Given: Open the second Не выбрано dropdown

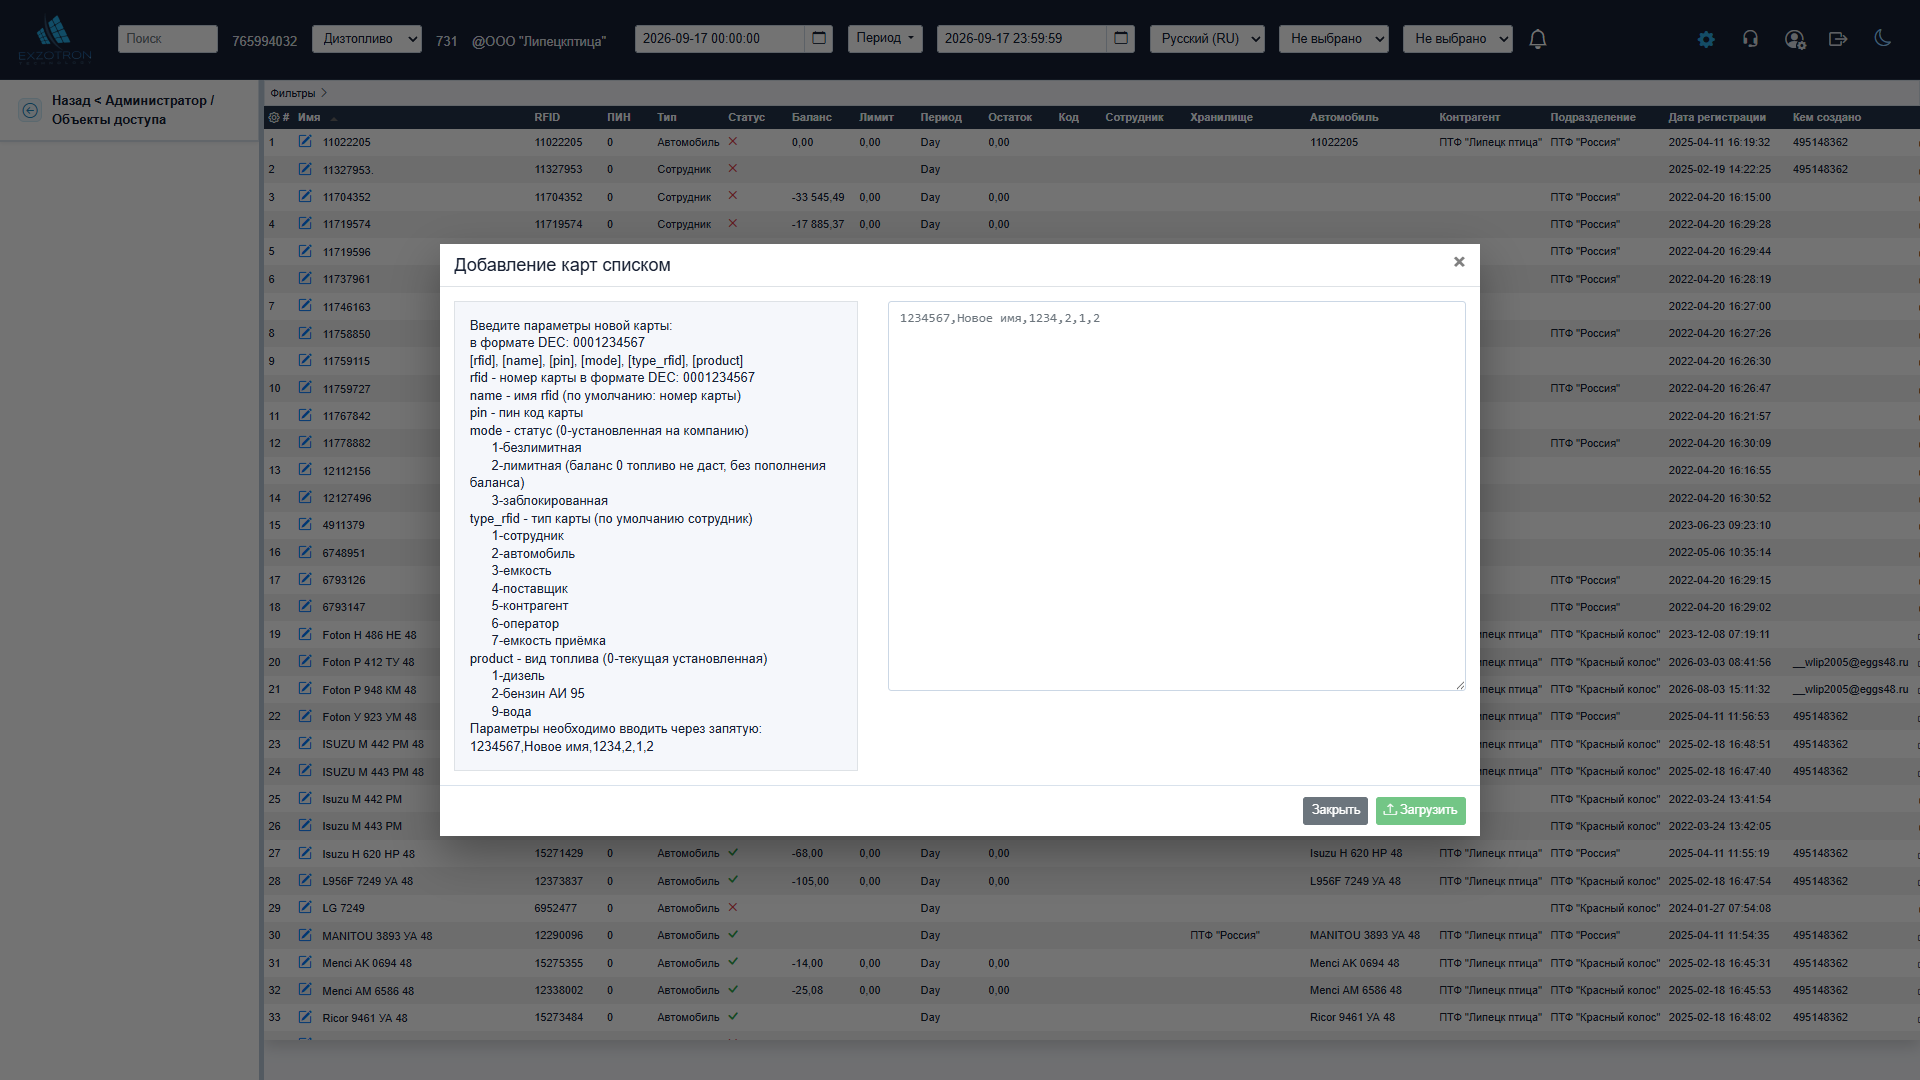Looking at the screenshot, I should pos(1458,39).
